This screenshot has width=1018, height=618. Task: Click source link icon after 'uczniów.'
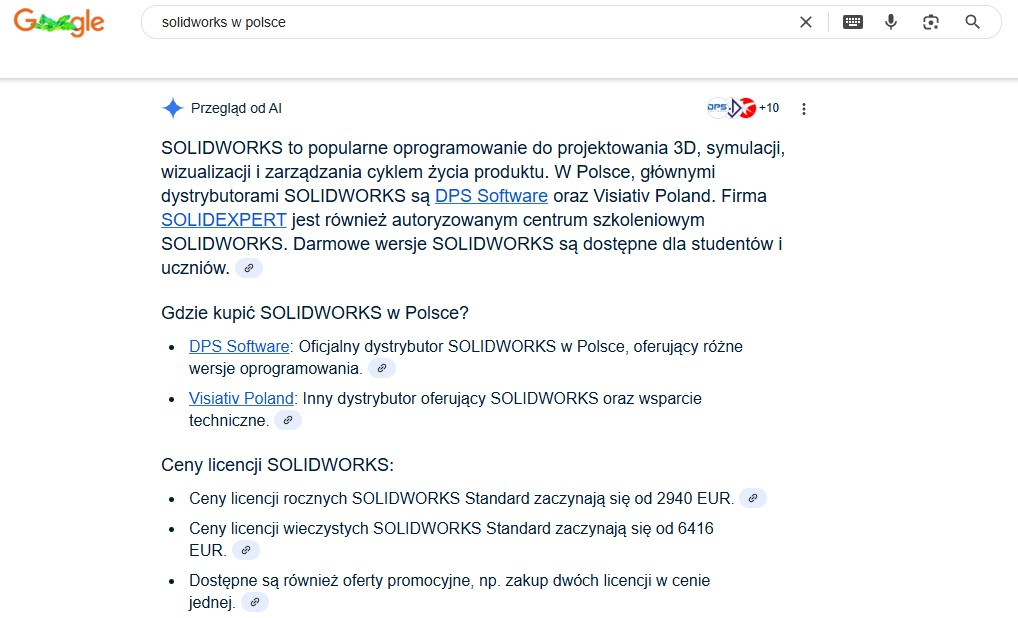[249, 268]
